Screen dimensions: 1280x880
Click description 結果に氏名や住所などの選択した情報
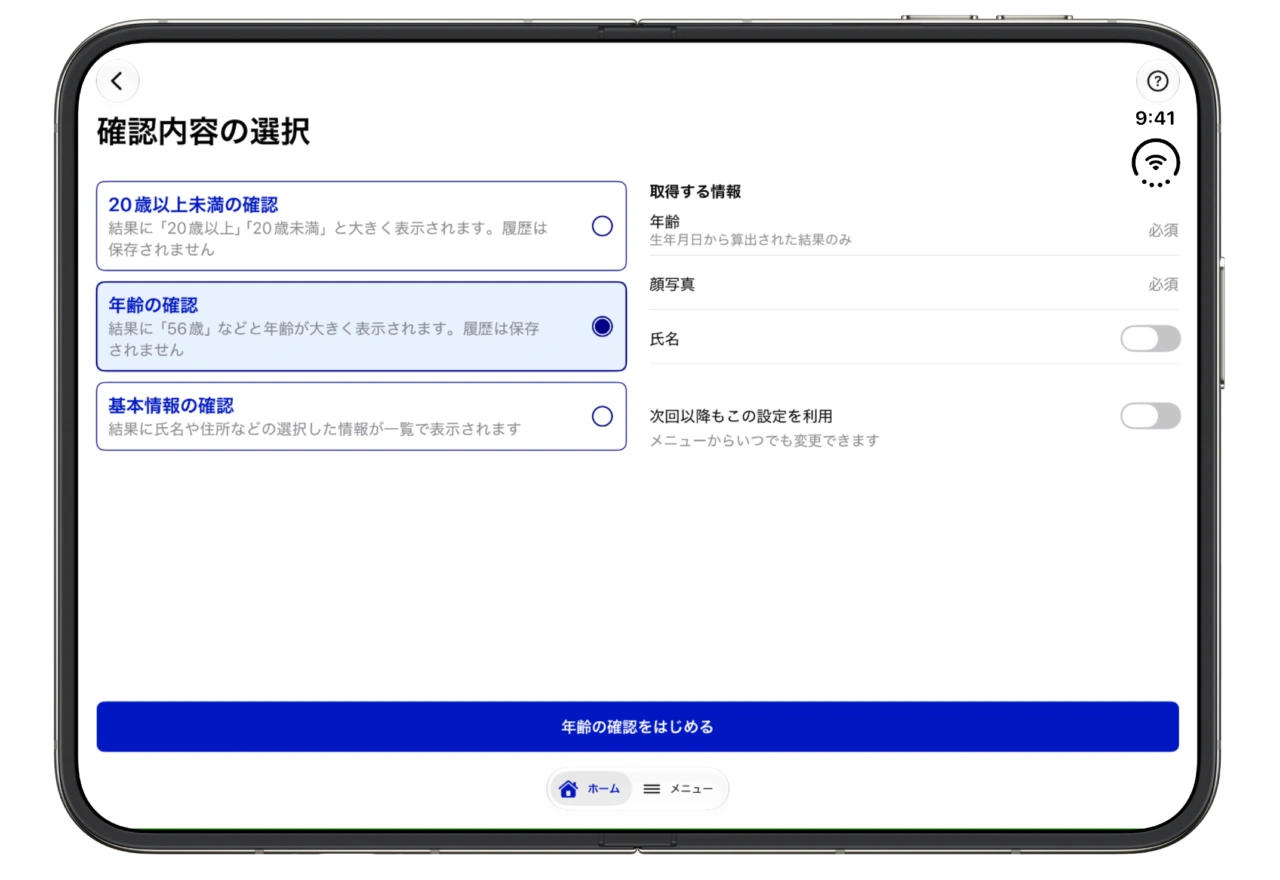click(x=315, y=429)
